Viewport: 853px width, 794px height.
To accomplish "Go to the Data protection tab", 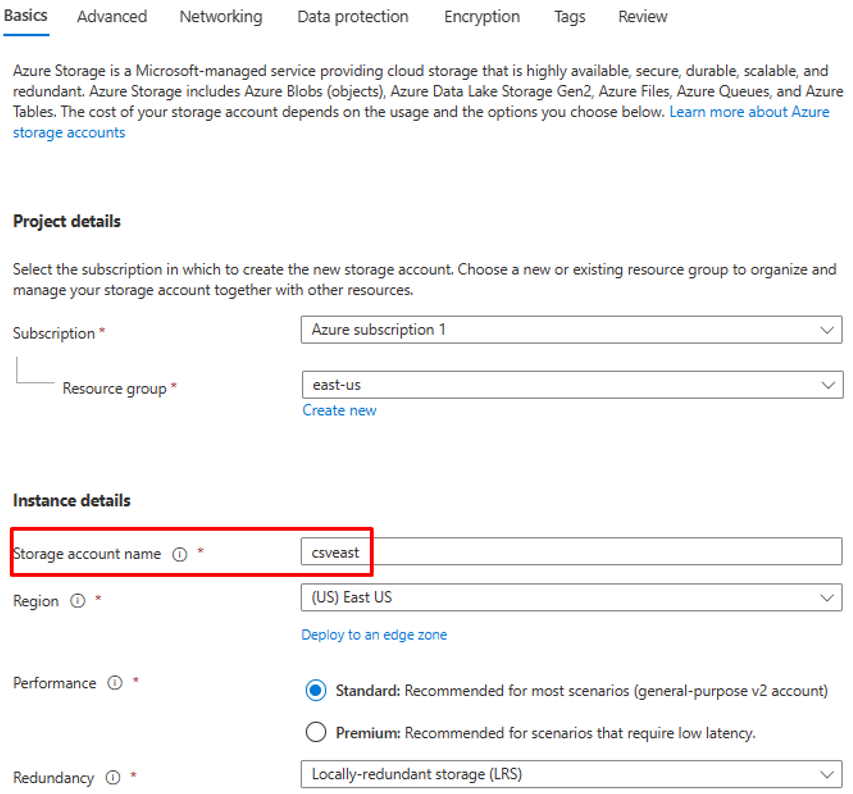I will click(353, 17).
